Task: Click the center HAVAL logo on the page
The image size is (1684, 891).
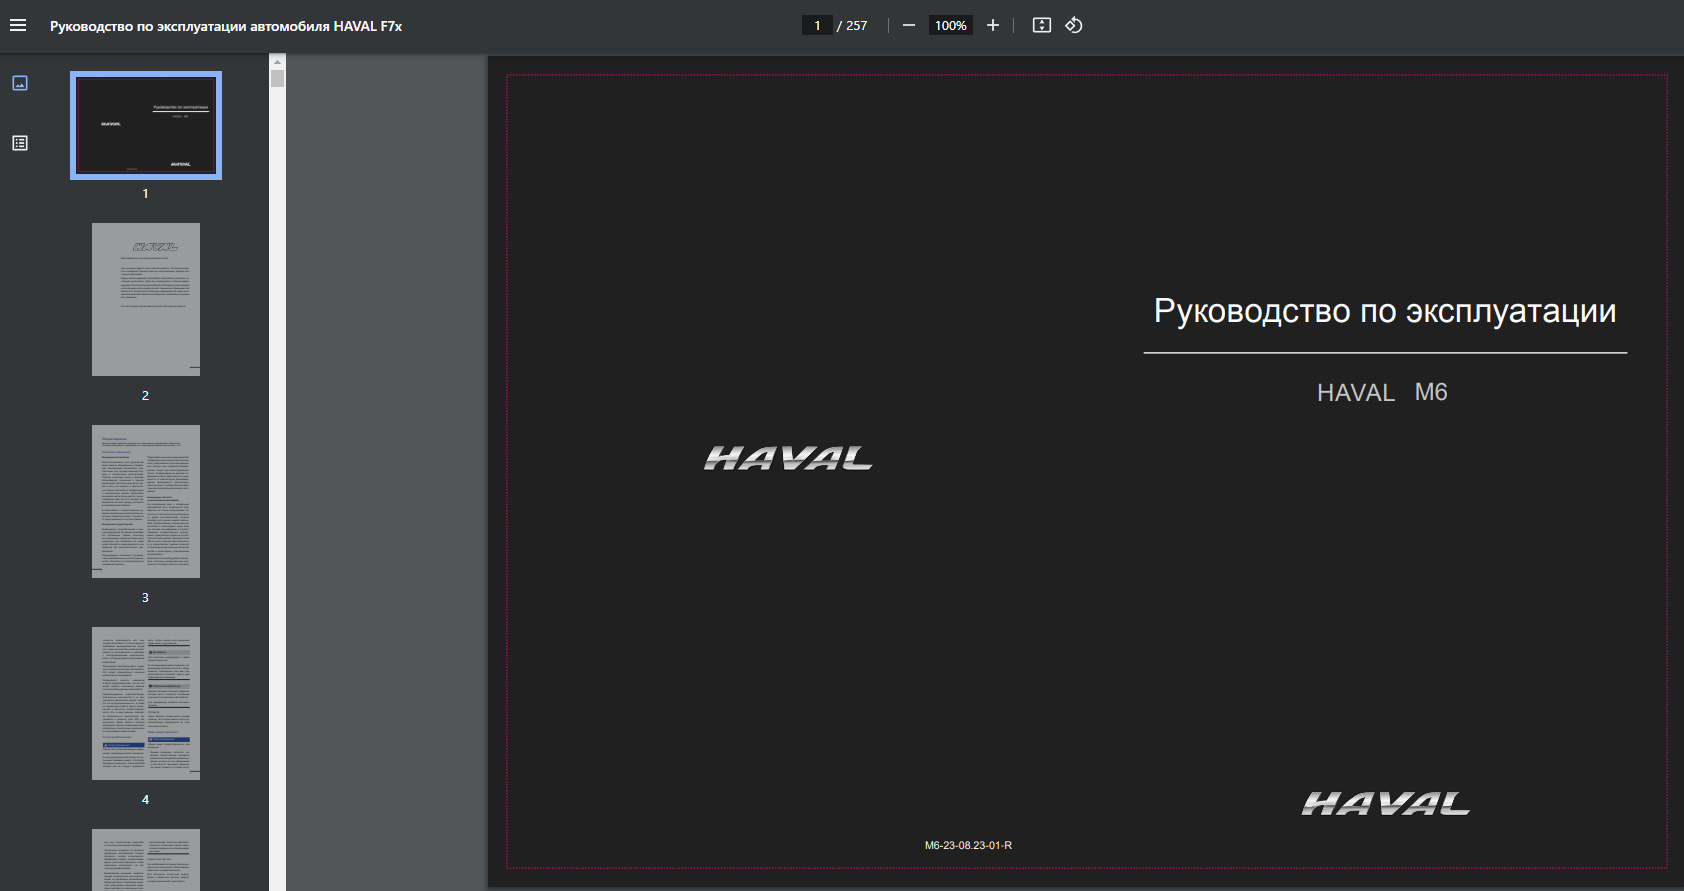Action: point(788,458)
